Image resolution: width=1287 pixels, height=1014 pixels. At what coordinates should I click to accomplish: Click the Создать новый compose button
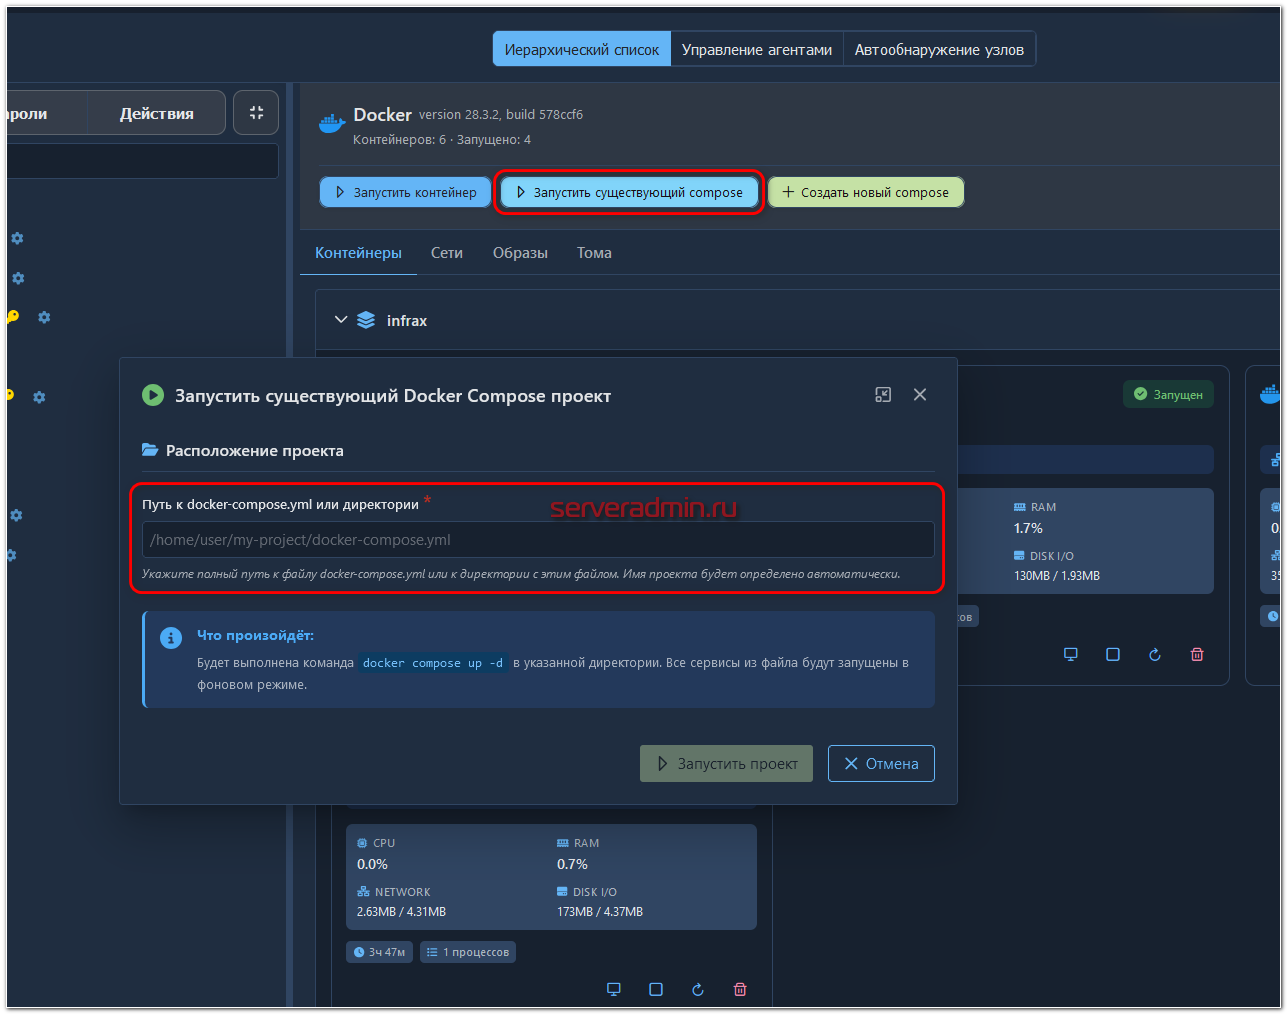pos(865,192)
